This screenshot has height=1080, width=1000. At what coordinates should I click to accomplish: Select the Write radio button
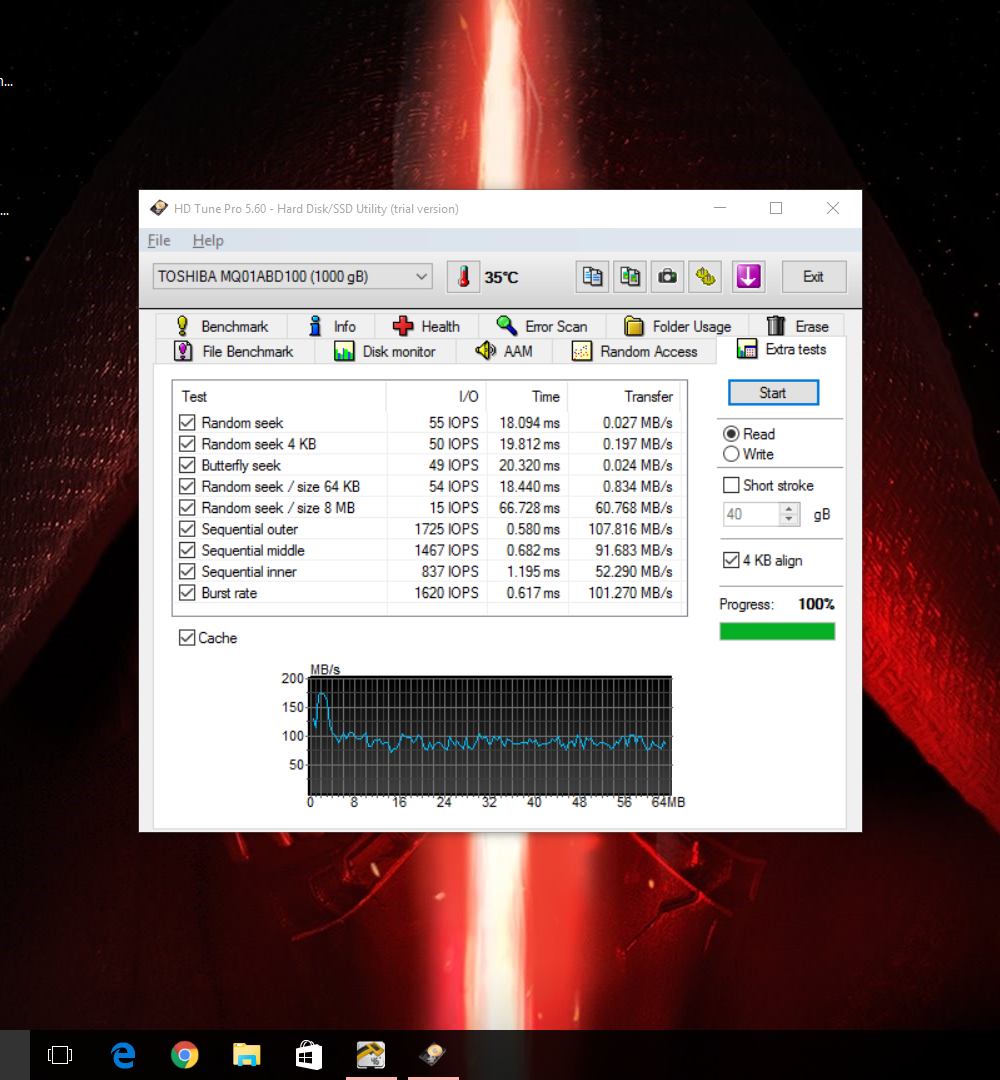point(731,454)
